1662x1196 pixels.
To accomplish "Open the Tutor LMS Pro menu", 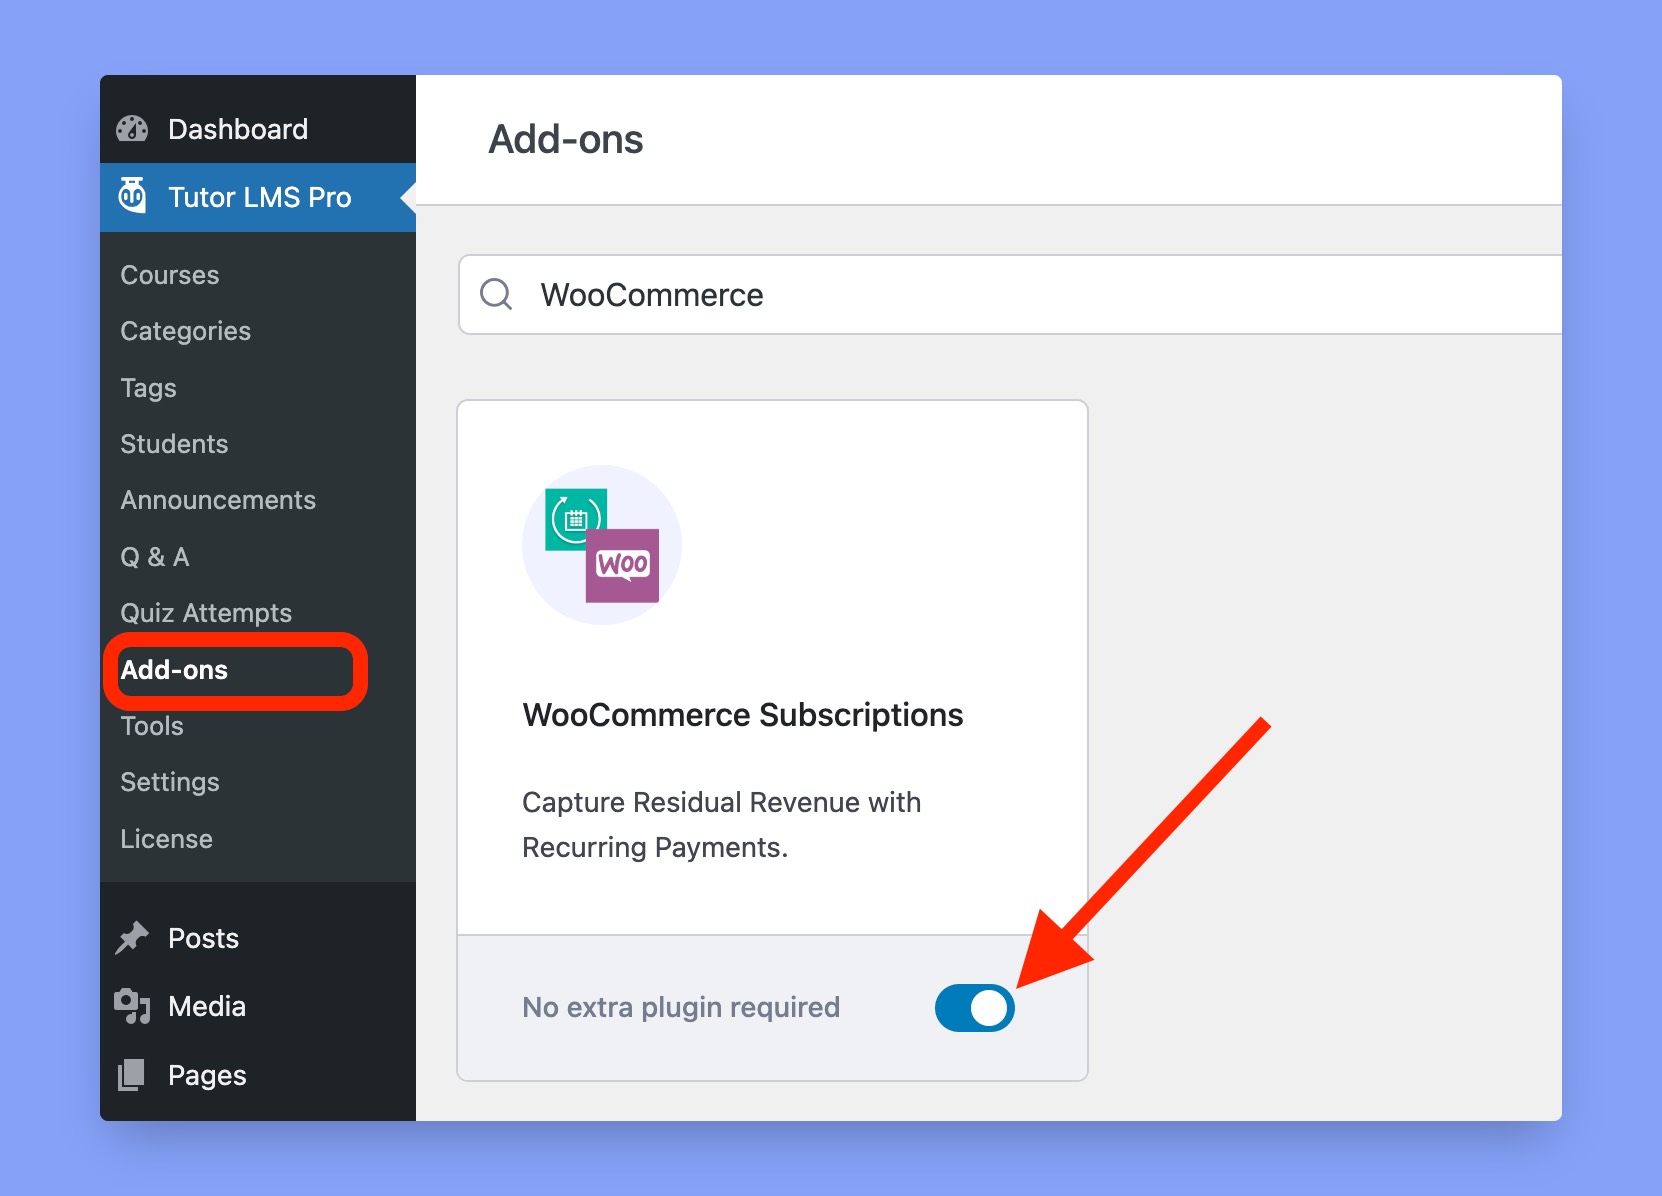I will coord(258,197).
